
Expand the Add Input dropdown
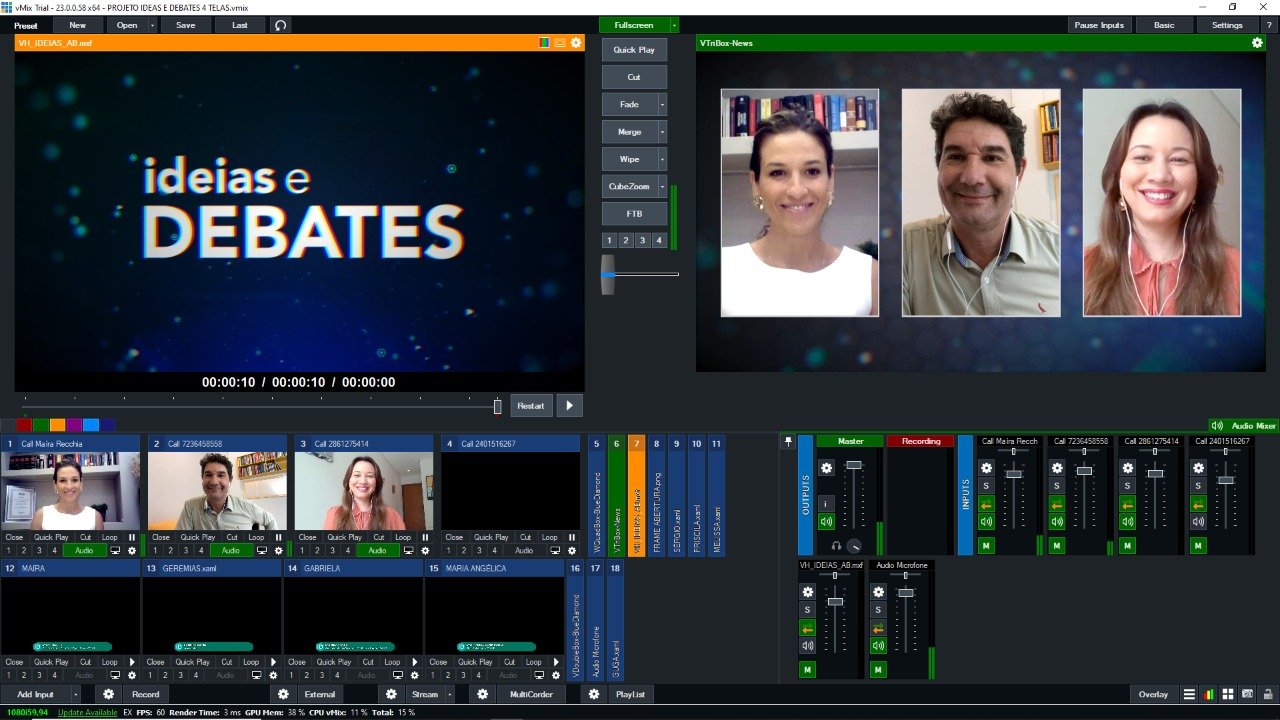pyautogui.click(x=74, y=694)
